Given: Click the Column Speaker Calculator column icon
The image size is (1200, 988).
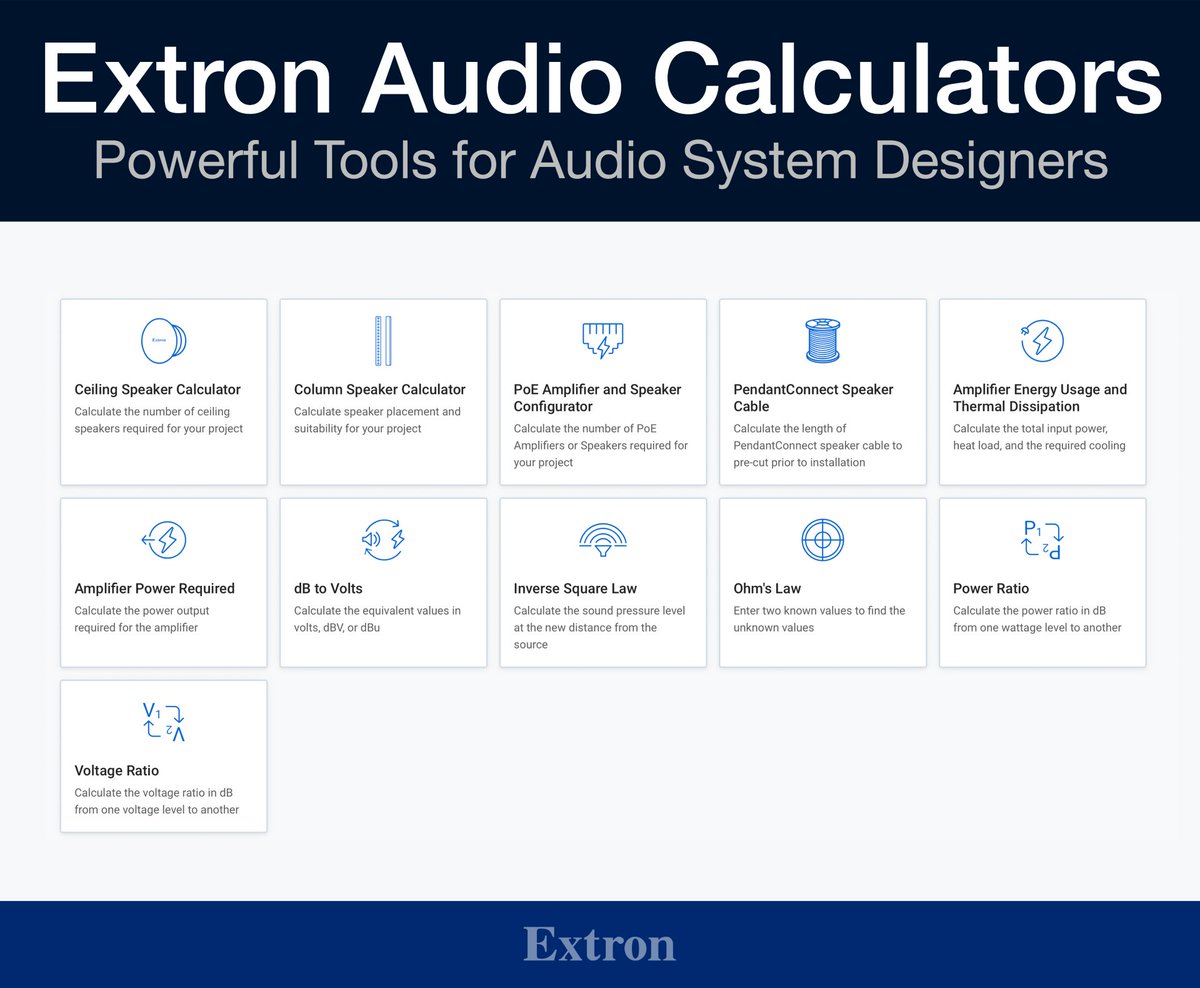Looking at the screenshot, I should pos(383,341).
